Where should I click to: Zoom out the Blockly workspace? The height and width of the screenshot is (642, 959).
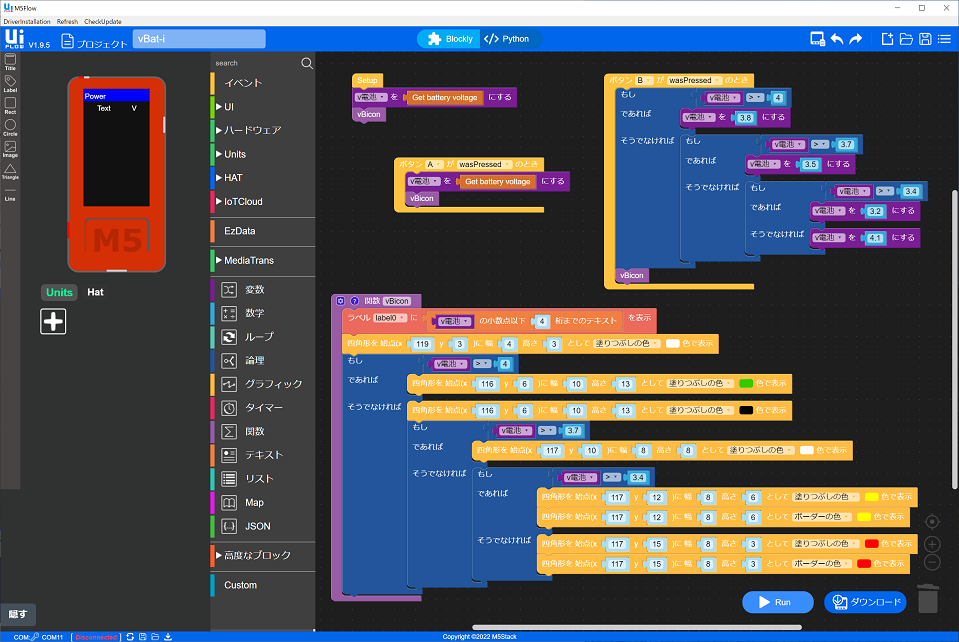tap(931, 563)
